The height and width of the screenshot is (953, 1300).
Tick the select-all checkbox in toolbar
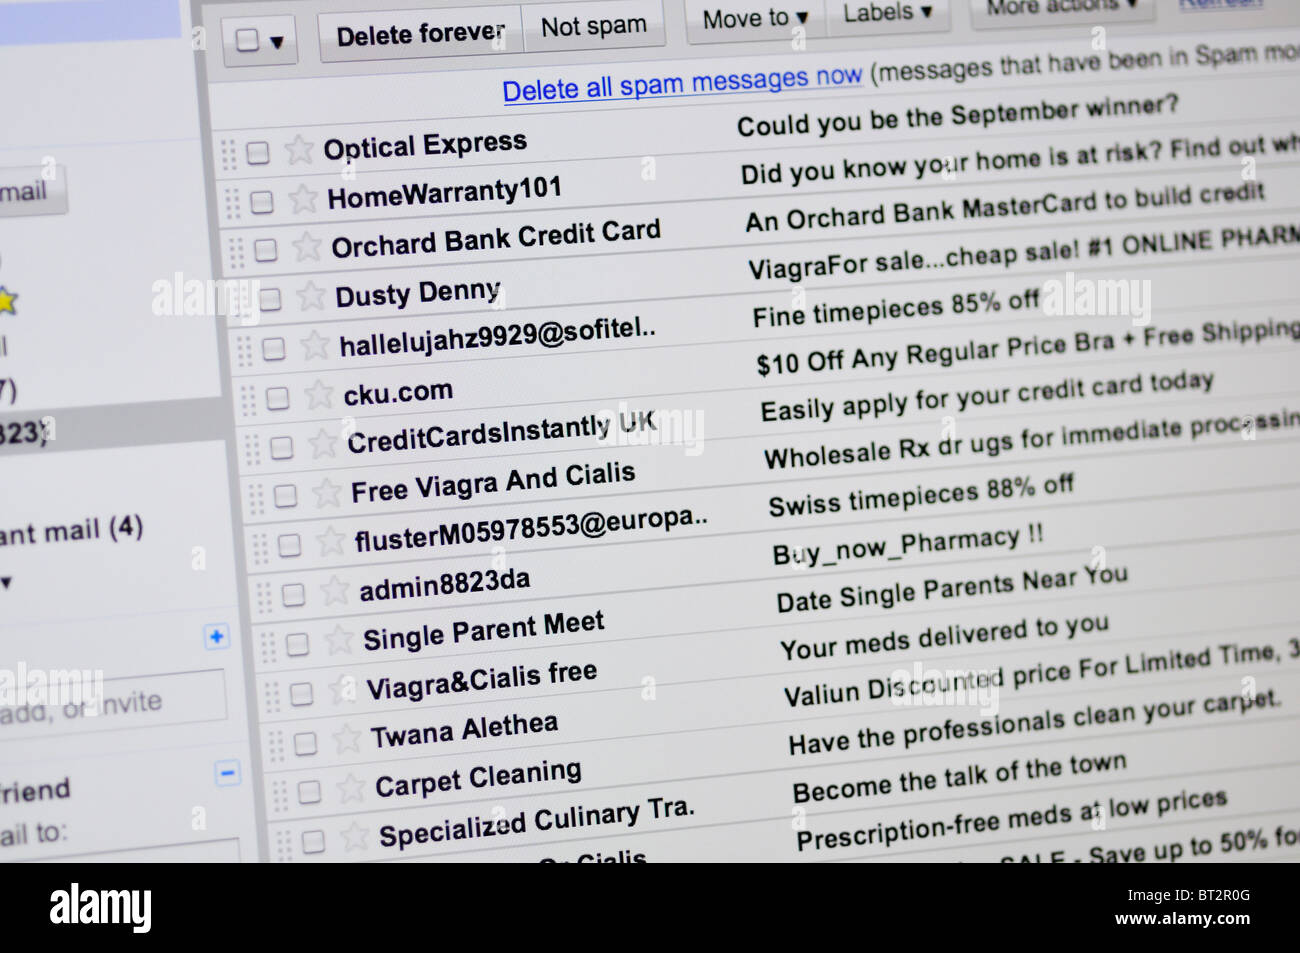pyautogui.click(x=247, y=41)
